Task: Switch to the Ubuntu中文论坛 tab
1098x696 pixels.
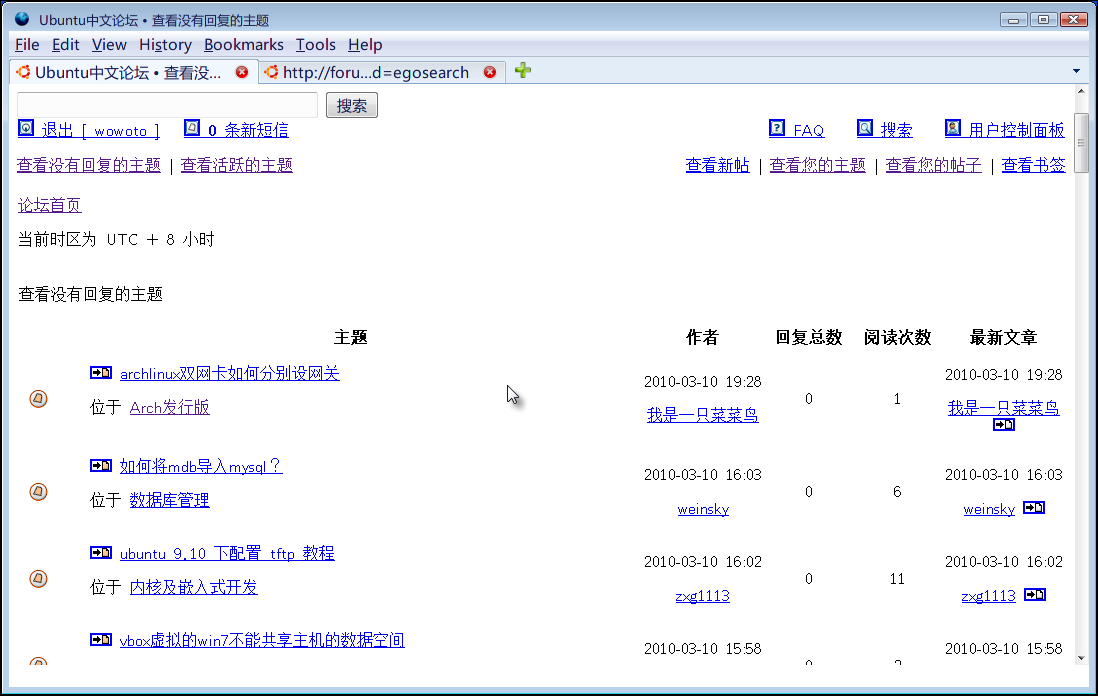Action: 133,72
